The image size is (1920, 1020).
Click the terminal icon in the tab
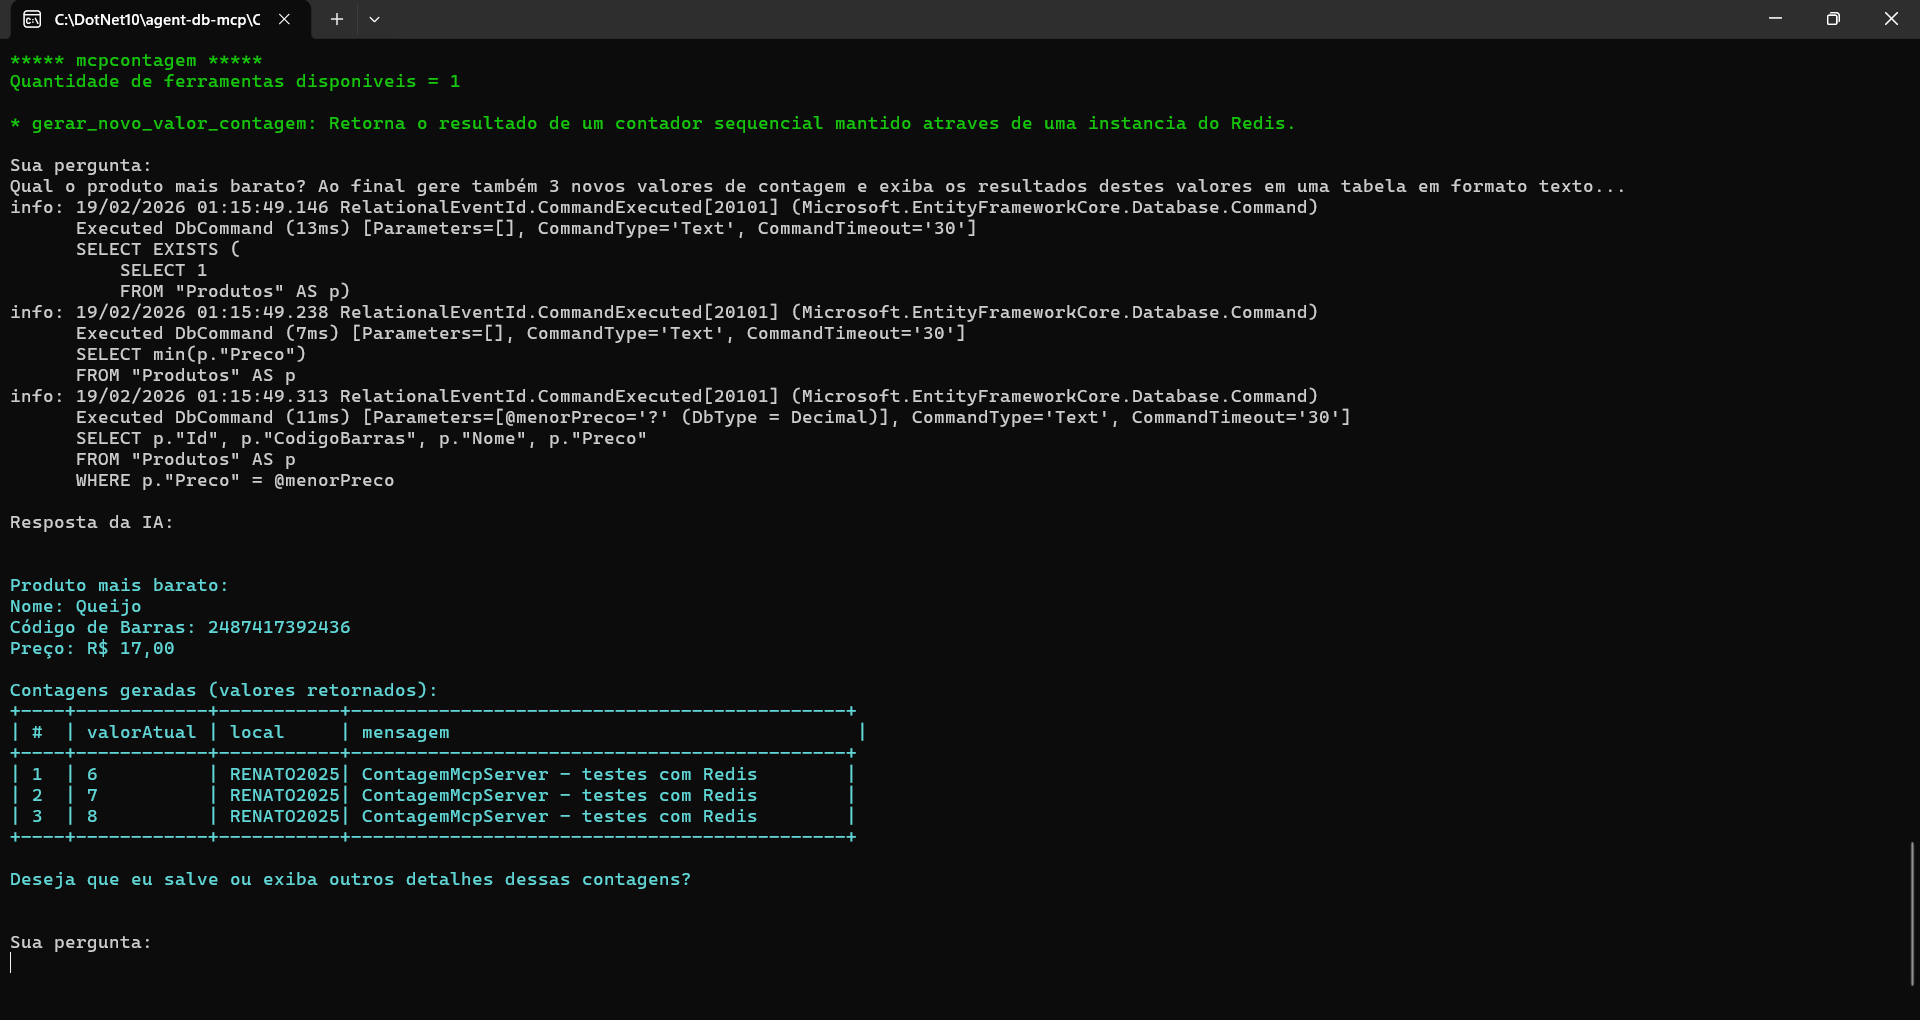coord(32,19)
